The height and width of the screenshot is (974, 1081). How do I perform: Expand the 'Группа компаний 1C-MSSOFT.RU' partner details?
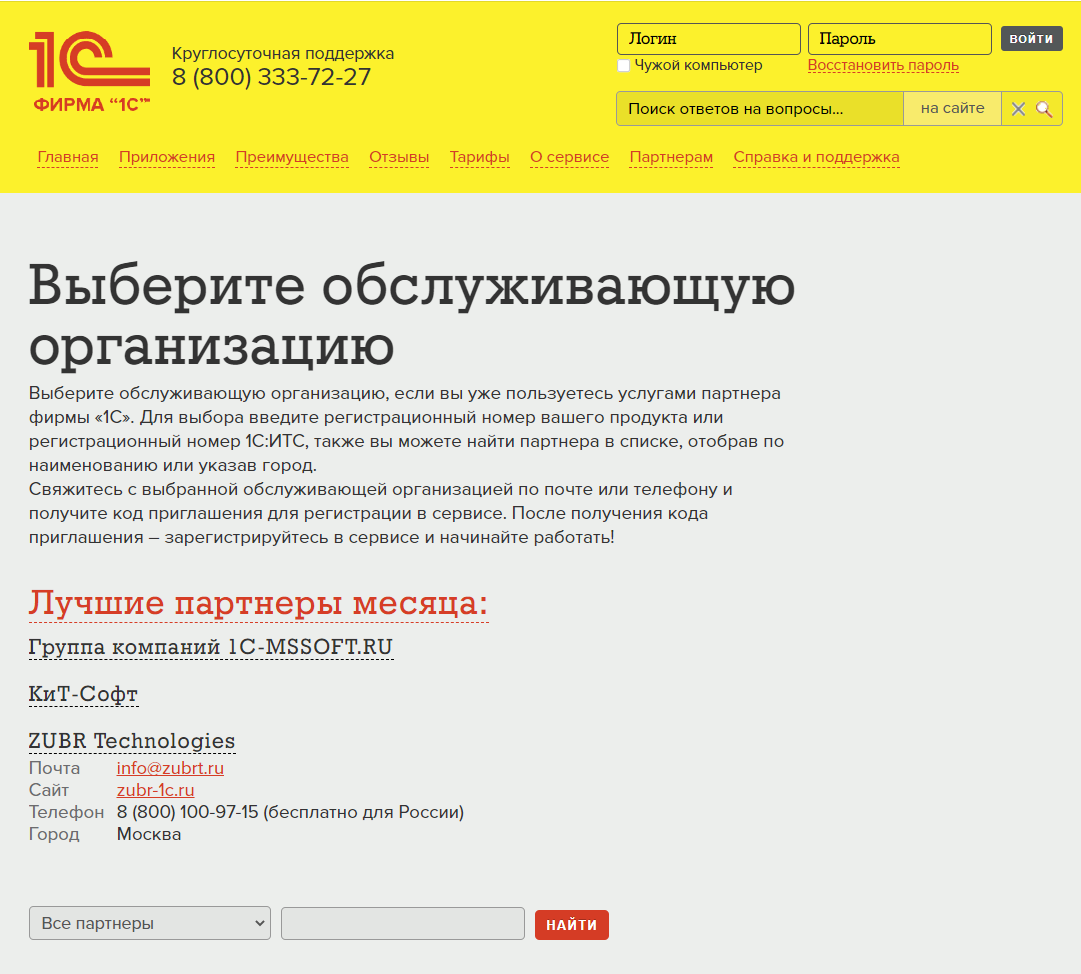[x=211, y=647]
